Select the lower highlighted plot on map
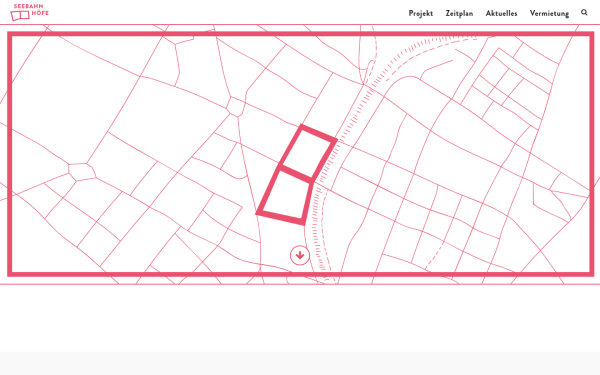The width and height of the screenshot is (600, 375). (285, 195)
